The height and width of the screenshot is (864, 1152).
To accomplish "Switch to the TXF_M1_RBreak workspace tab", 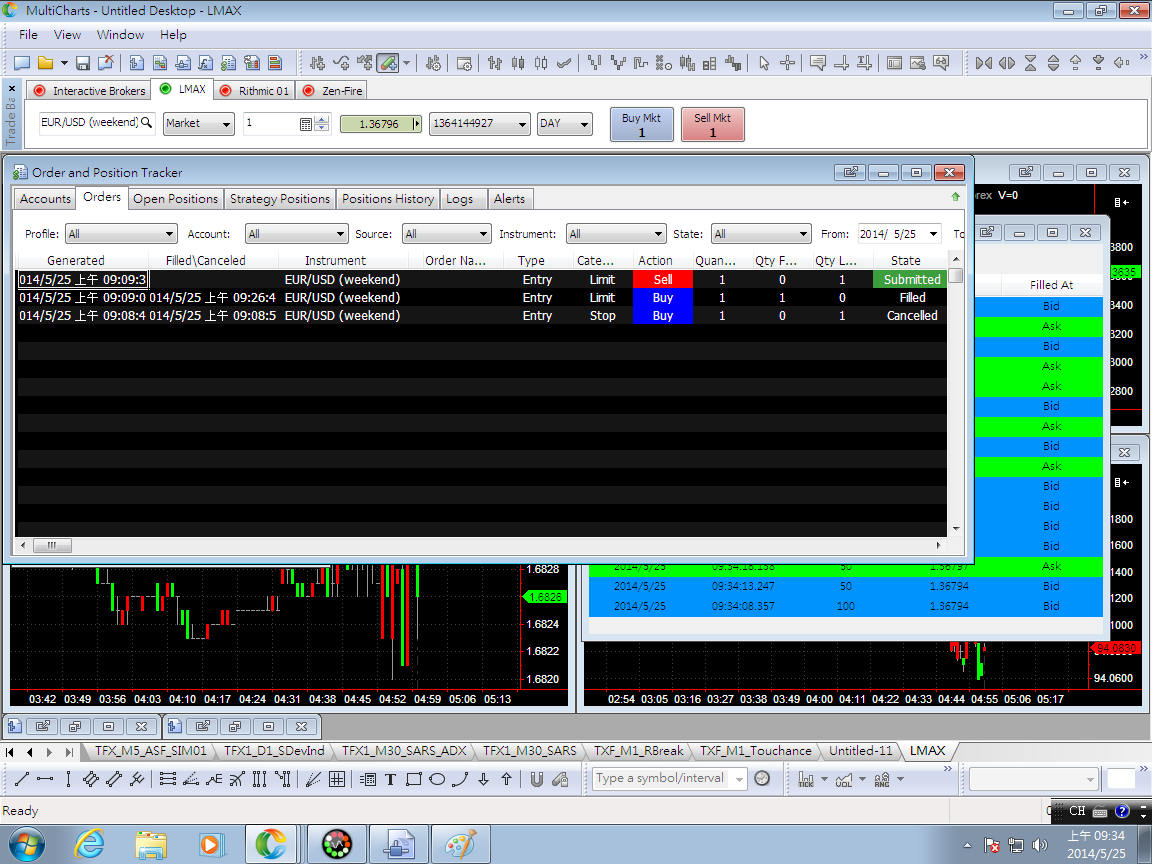I will pos(638,751).
